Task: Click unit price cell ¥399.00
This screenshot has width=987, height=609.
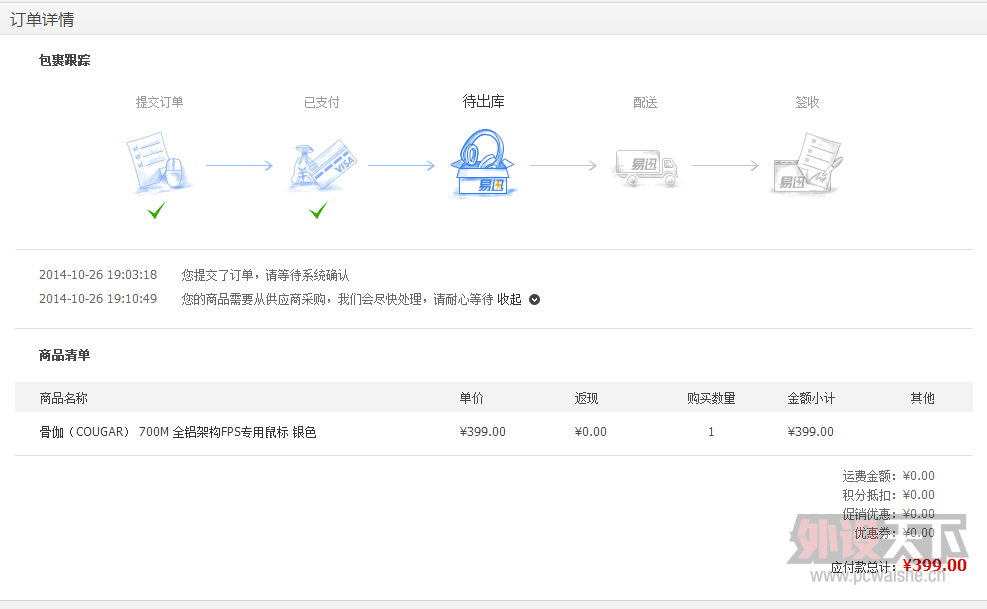Action: (483, 432)
